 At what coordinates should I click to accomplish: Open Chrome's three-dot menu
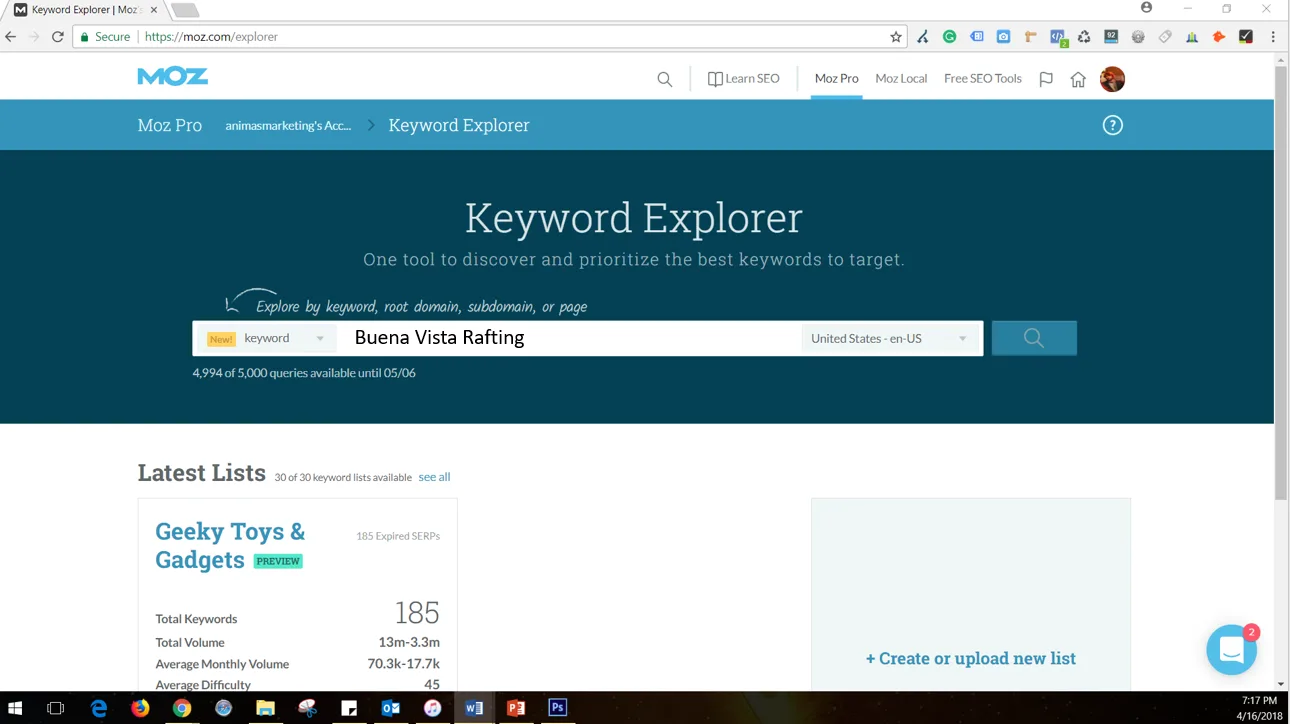point(1271,36)
